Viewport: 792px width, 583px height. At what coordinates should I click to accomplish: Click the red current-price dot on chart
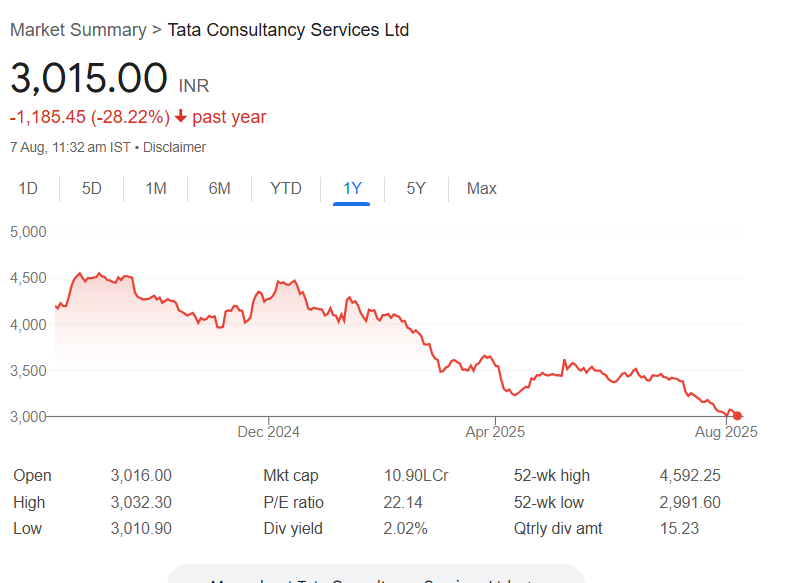[x=737, y=416]
